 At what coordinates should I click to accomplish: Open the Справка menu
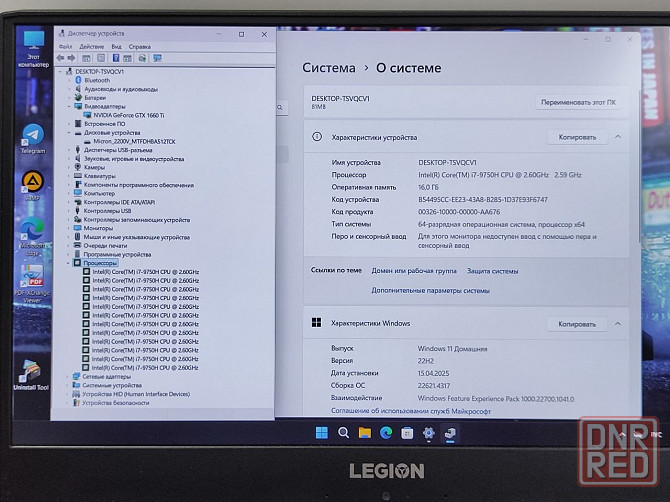[x=140, y=46]
